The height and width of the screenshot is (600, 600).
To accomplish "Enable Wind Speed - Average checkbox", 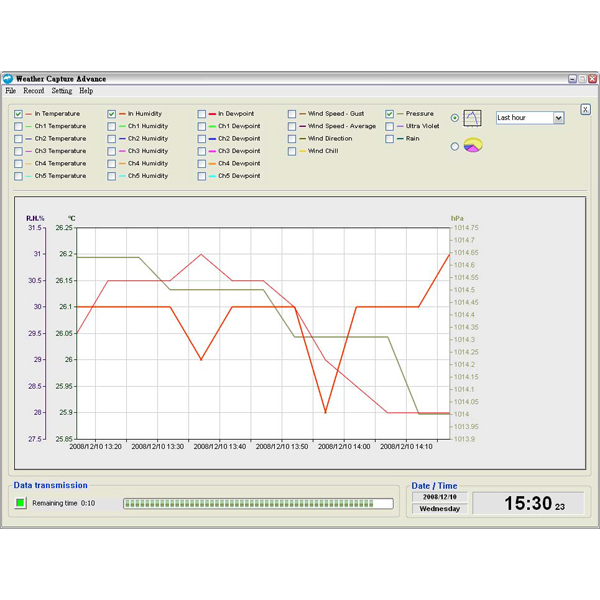I will click(292, 126).
